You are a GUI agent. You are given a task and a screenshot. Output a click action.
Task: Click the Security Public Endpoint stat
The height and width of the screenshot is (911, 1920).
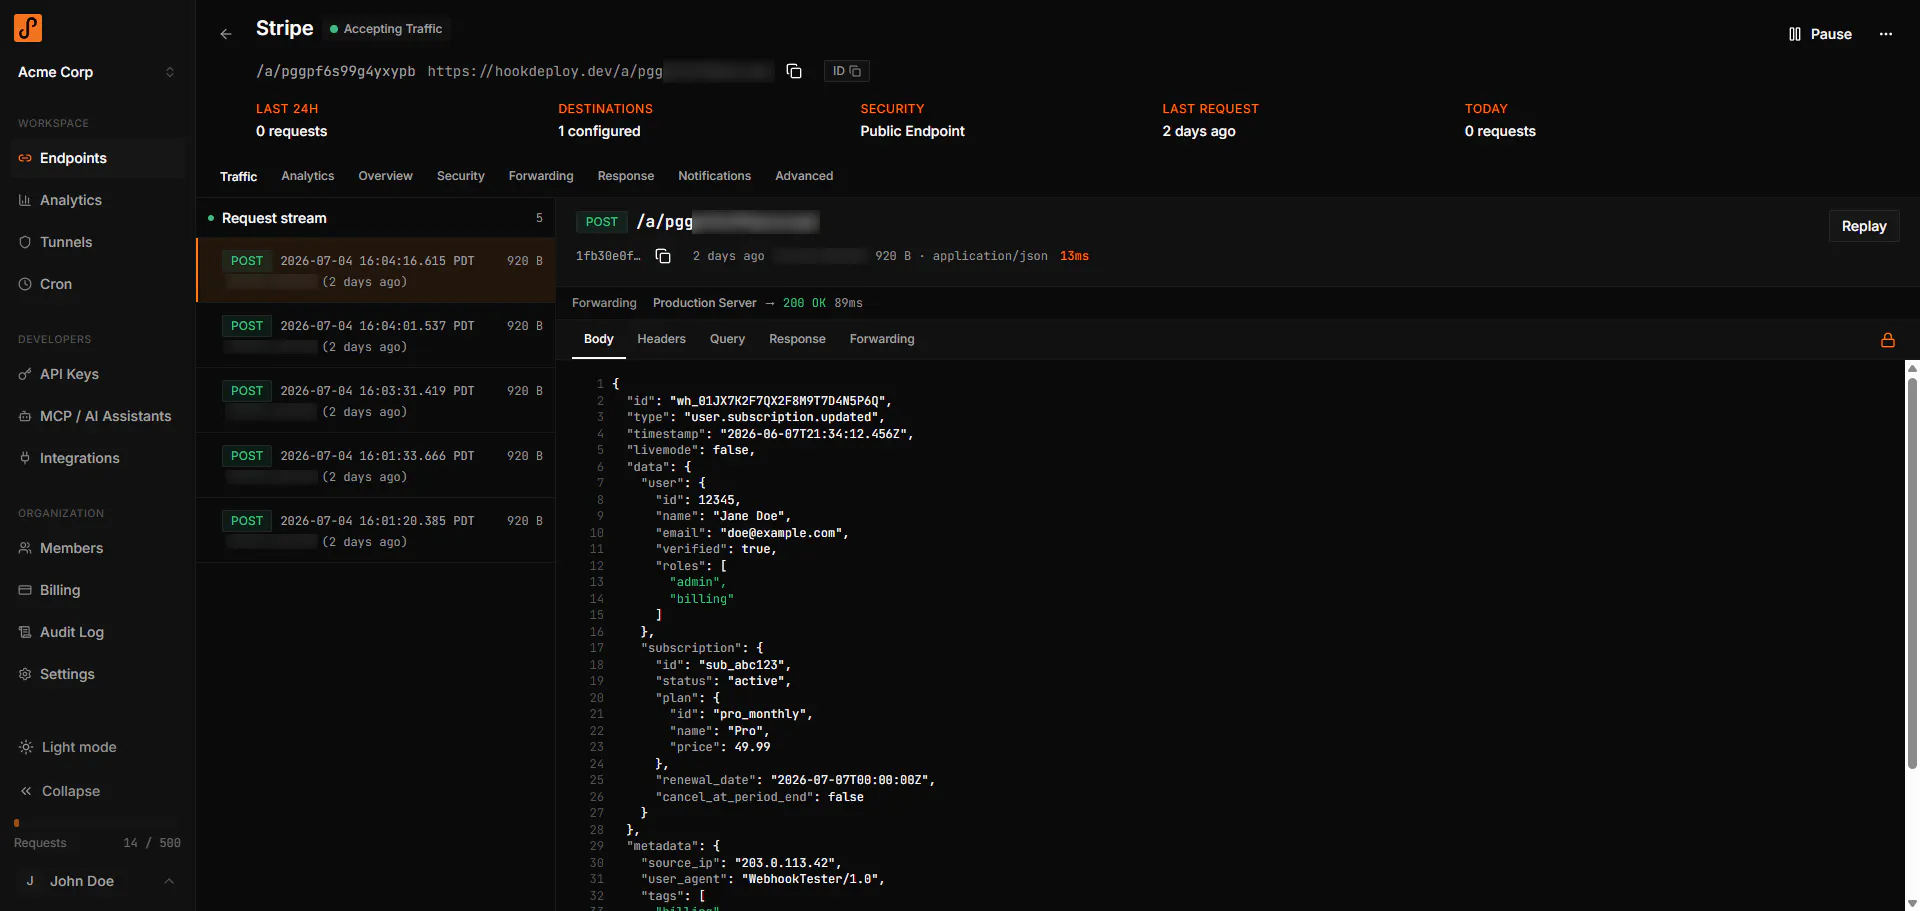coord(912,120)
